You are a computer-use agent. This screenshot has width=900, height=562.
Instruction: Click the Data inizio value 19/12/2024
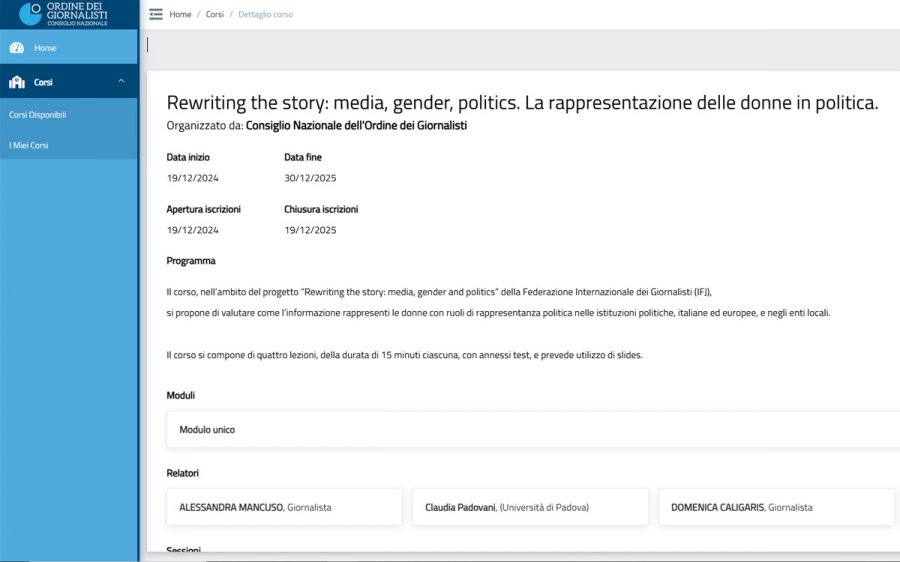193,178
